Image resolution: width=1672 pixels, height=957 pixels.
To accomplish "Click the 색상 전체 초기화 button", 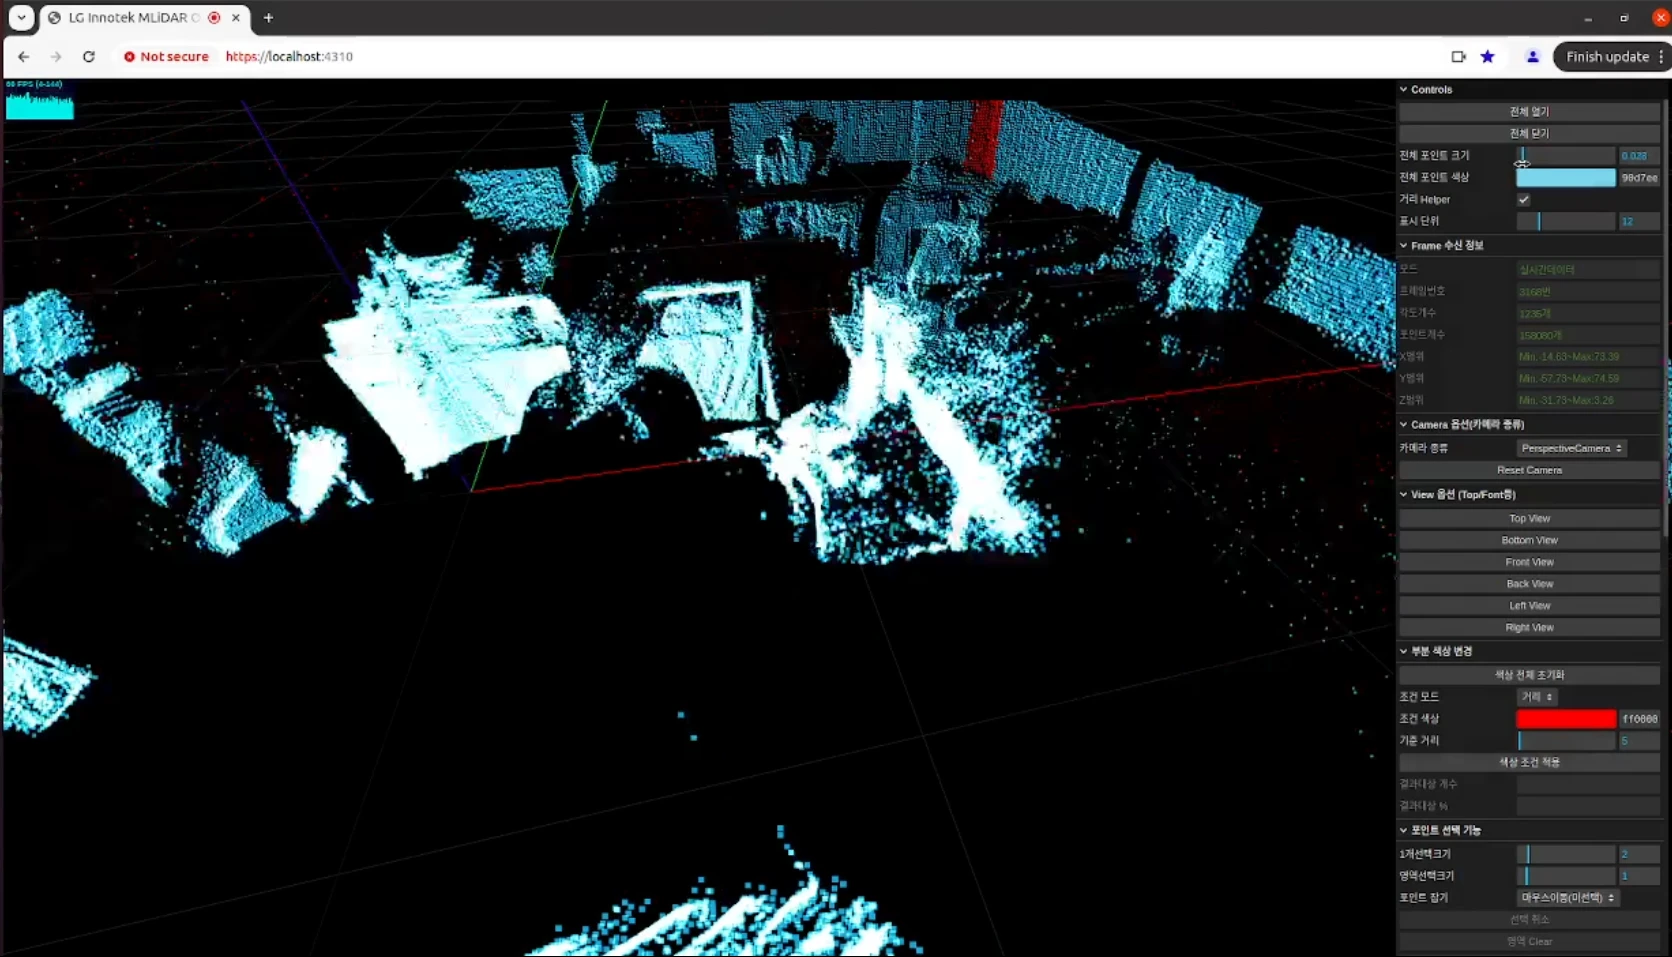I will 1529,675.
